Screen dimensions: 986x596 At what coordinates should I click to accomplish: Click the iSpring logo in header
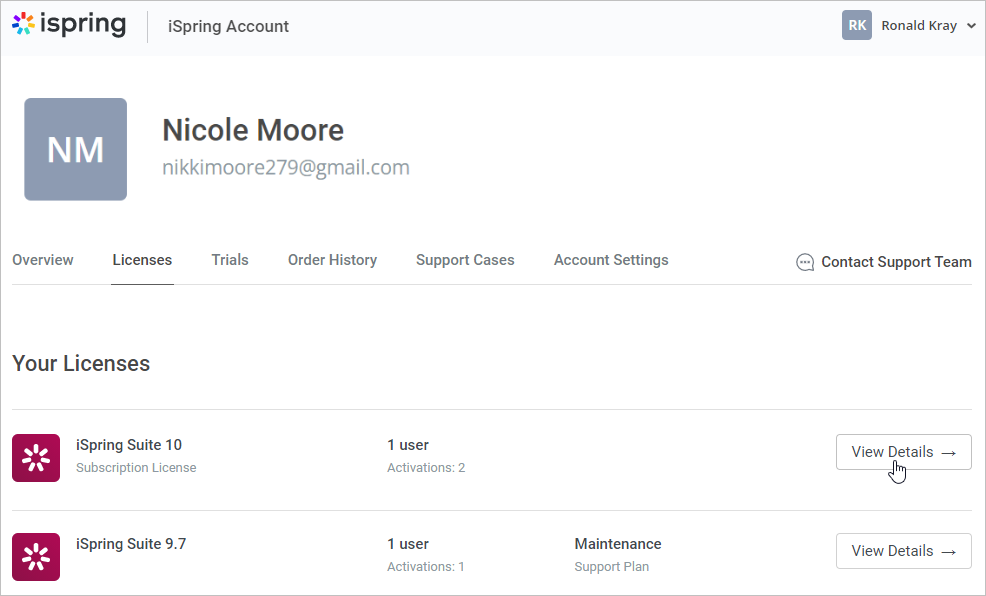click(x=69, y=25)
